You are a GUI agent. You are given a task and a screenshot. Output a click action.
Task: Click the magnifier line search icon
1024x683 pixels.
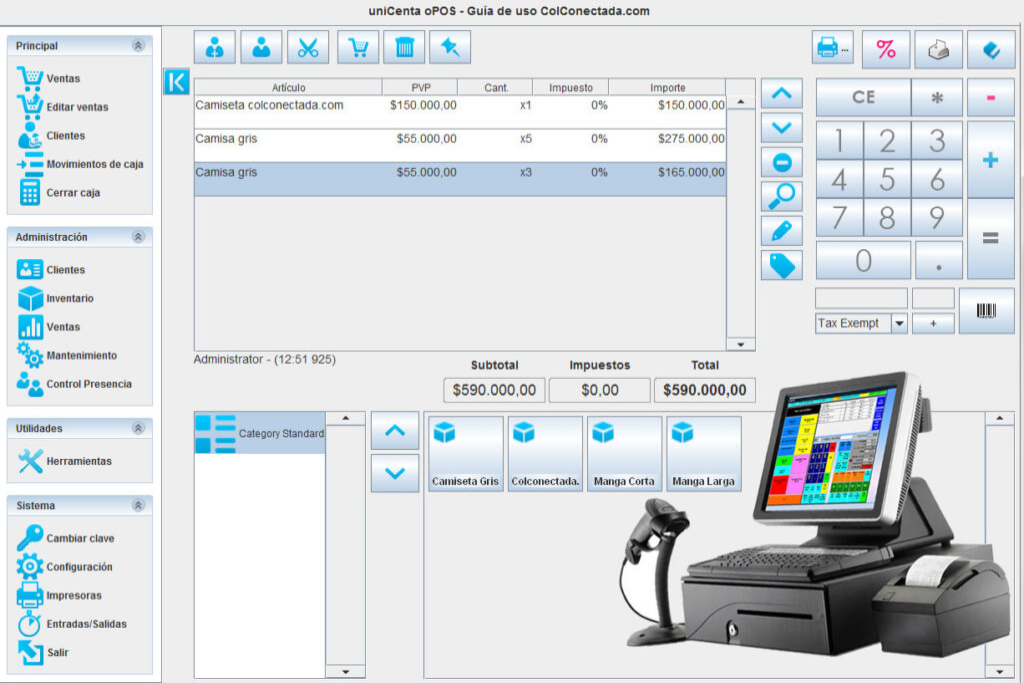pyautogui.click(x=781, y=196)
